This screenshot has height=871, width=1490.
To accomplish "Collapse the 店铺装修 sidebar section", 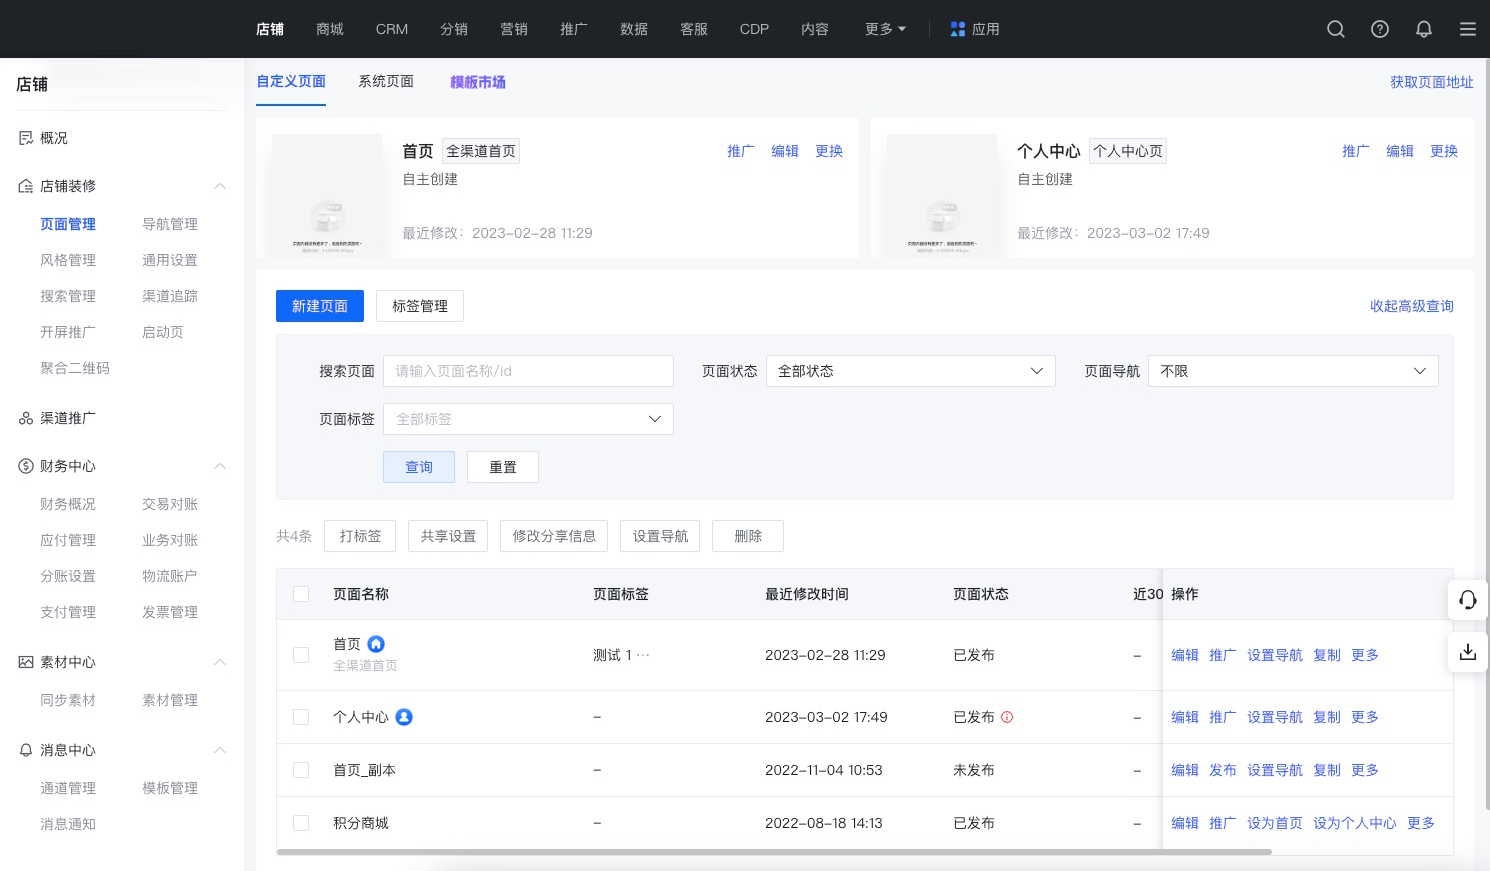I will point(220,186).
